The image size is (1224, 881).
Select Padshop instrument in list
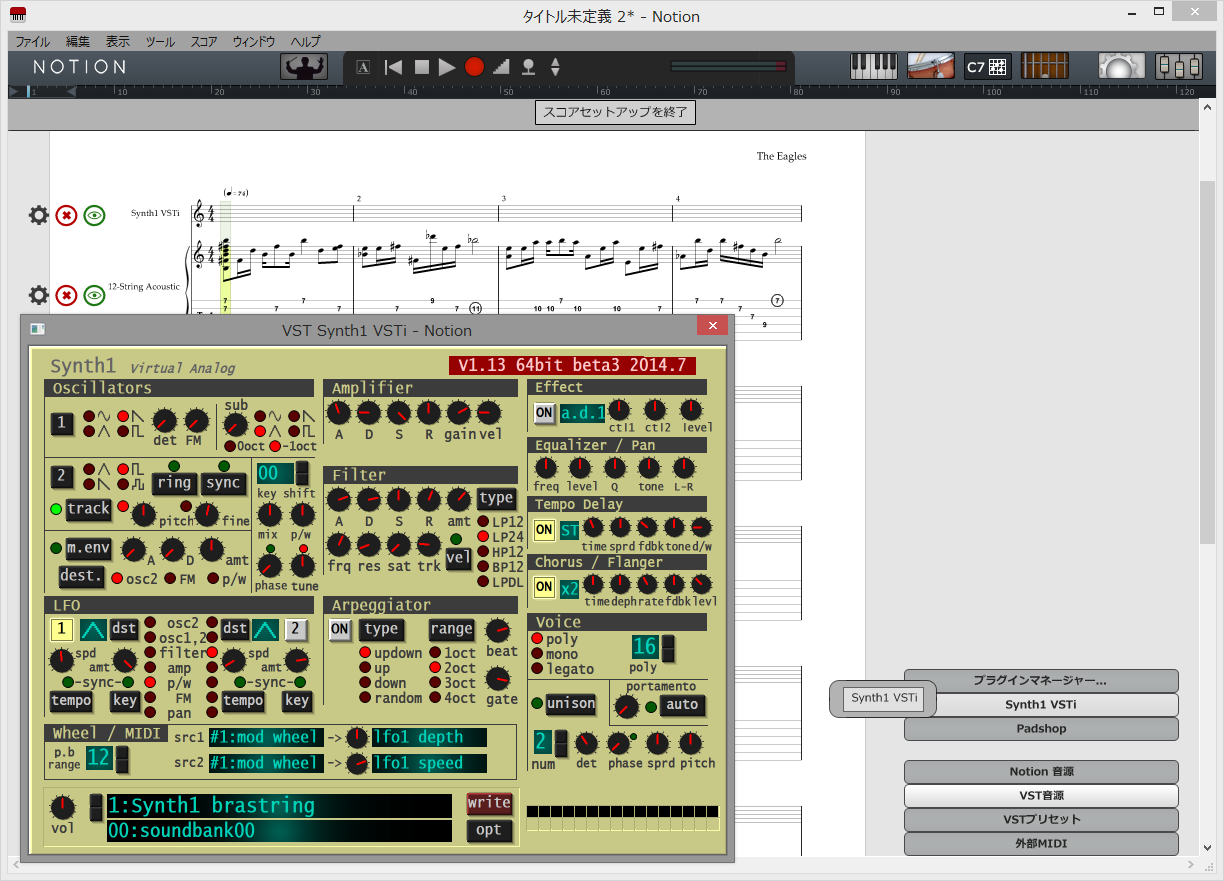coord(1041,729)
